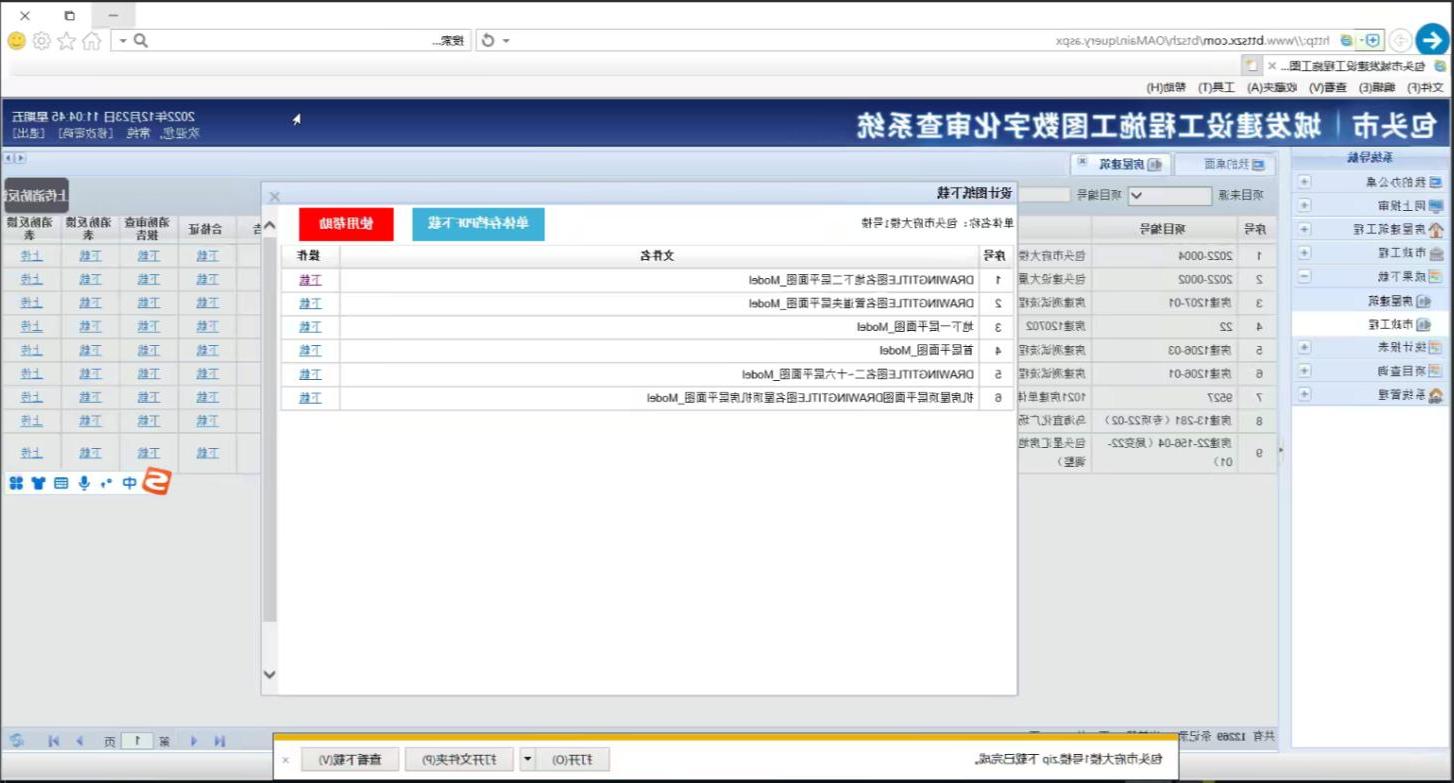Close the 设计图纸下载 dialog
This screenshot has height=783, width=1454.
tap(274, 196)
